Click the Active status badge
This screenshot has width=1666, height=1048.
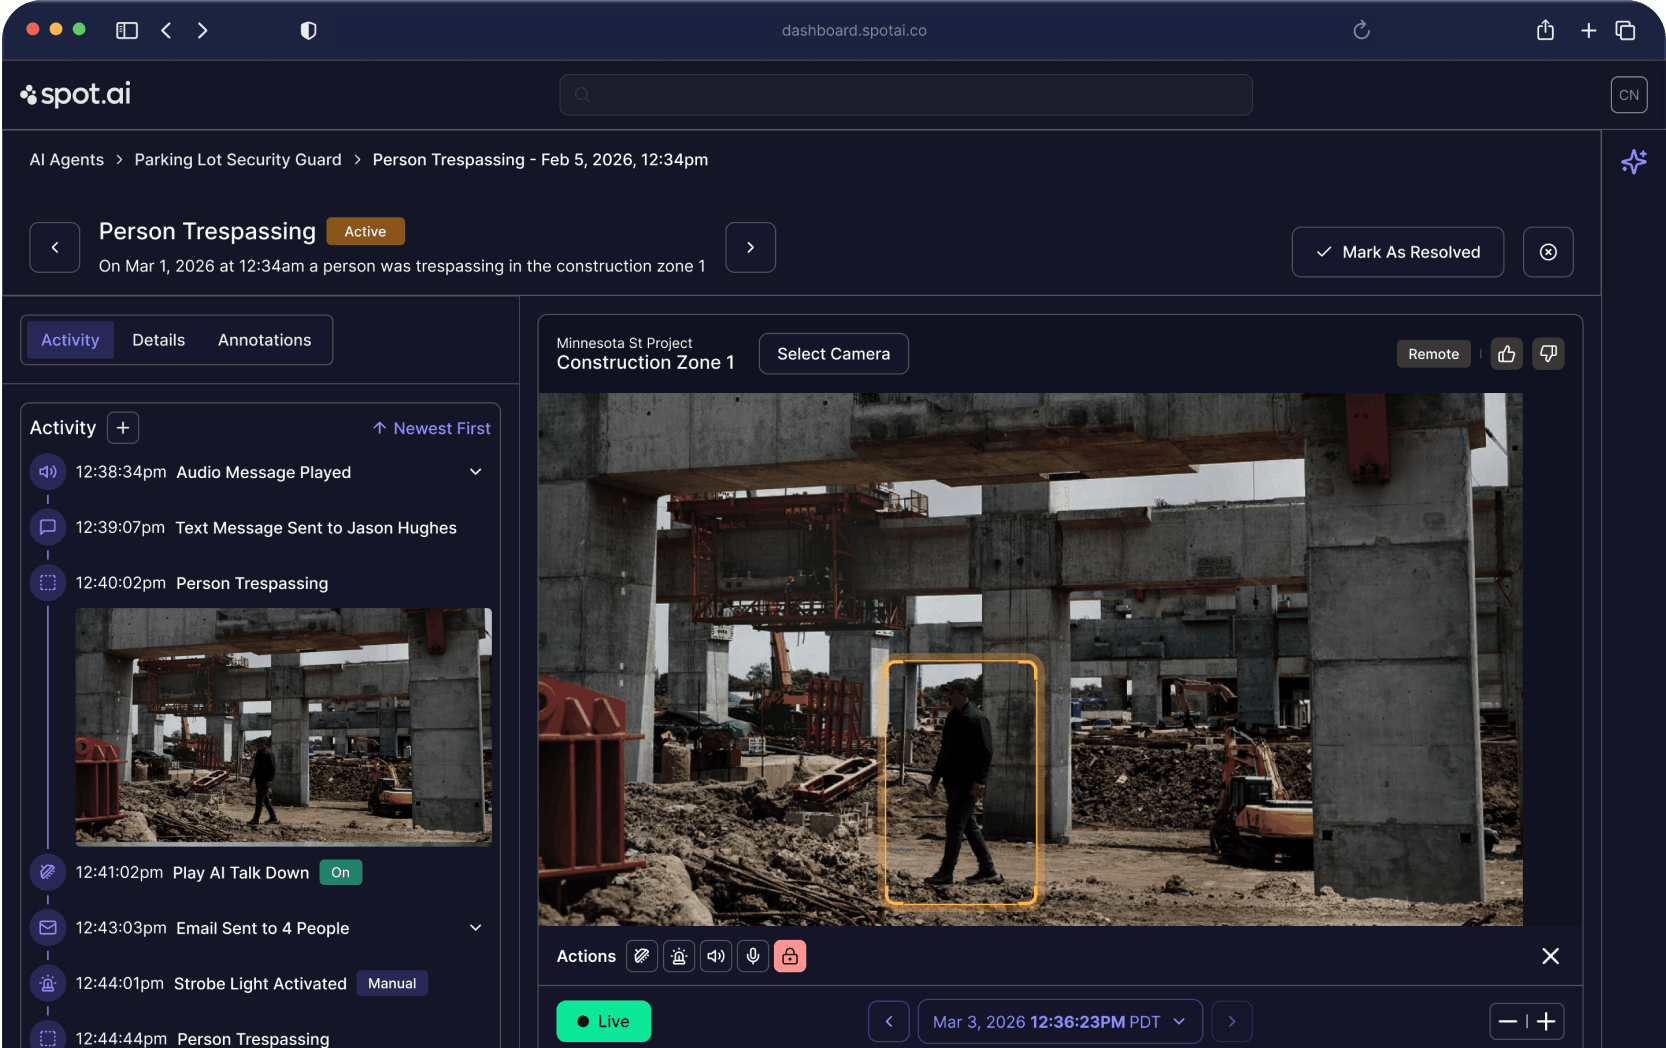[365, 231]
